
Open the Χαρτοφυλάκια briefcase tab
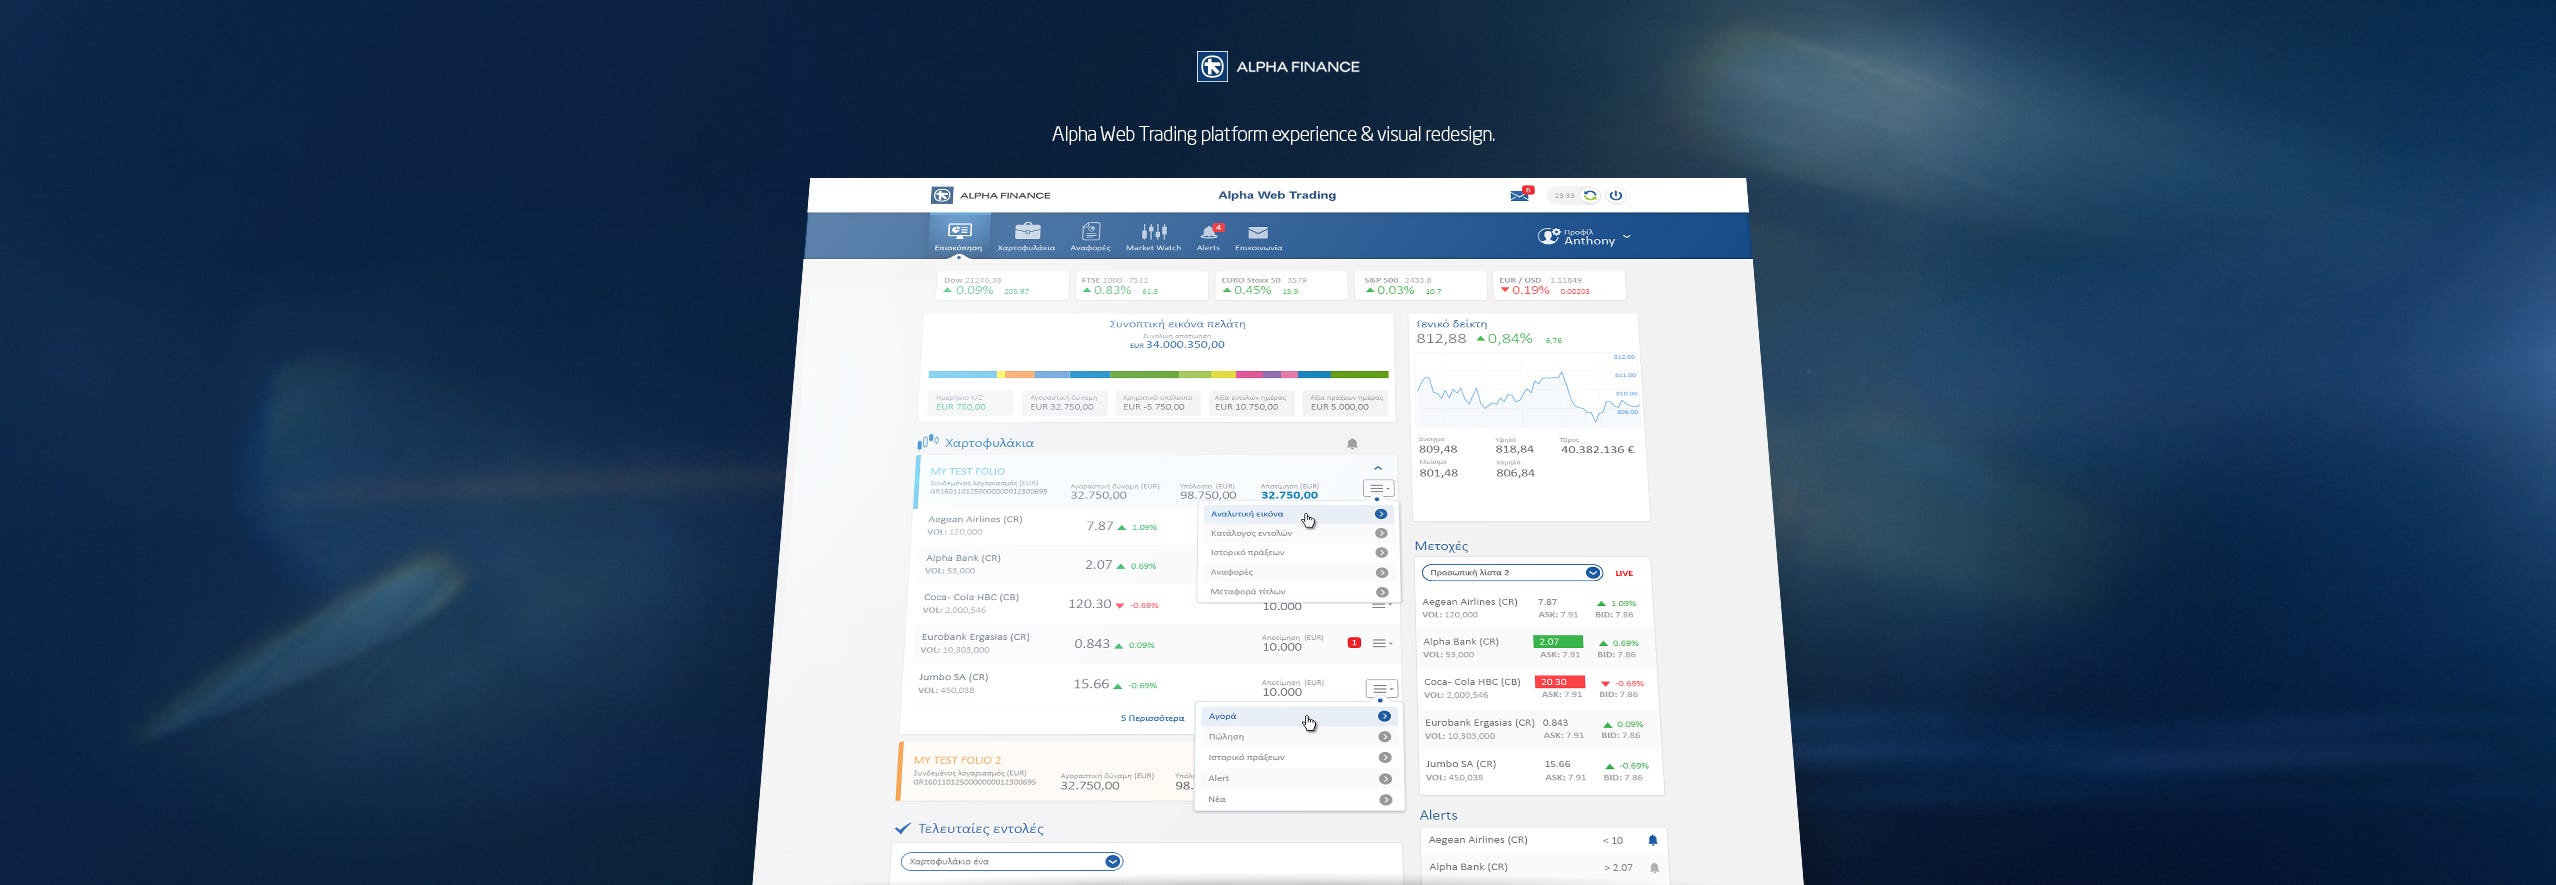(x=1026, y=237)
